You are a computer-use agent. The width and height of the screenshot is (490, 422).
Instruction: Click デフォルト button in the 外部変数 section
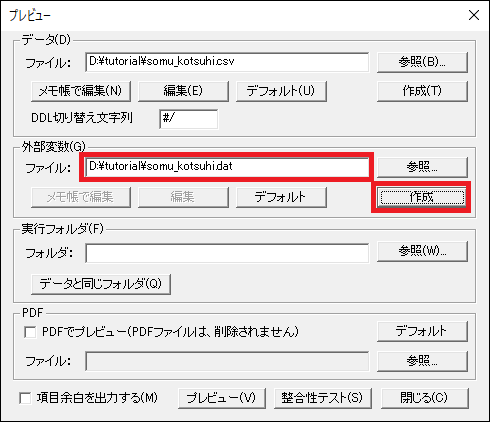281,197
